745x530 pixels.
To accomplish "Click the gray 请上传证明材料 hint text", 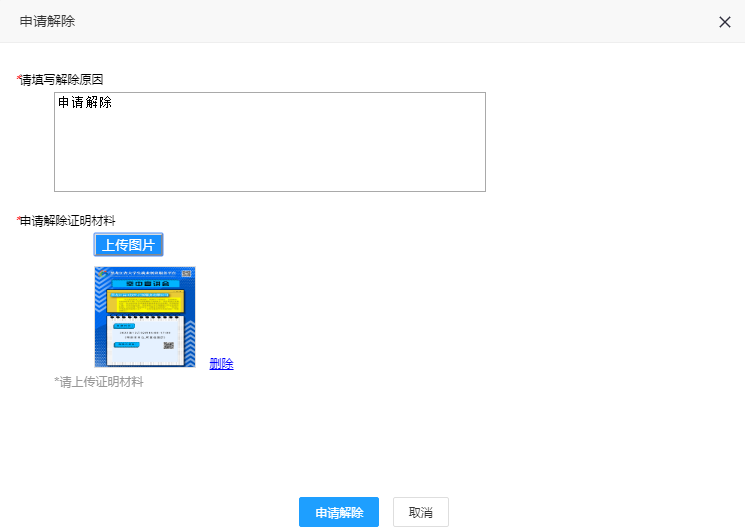I will pos(99,381).
